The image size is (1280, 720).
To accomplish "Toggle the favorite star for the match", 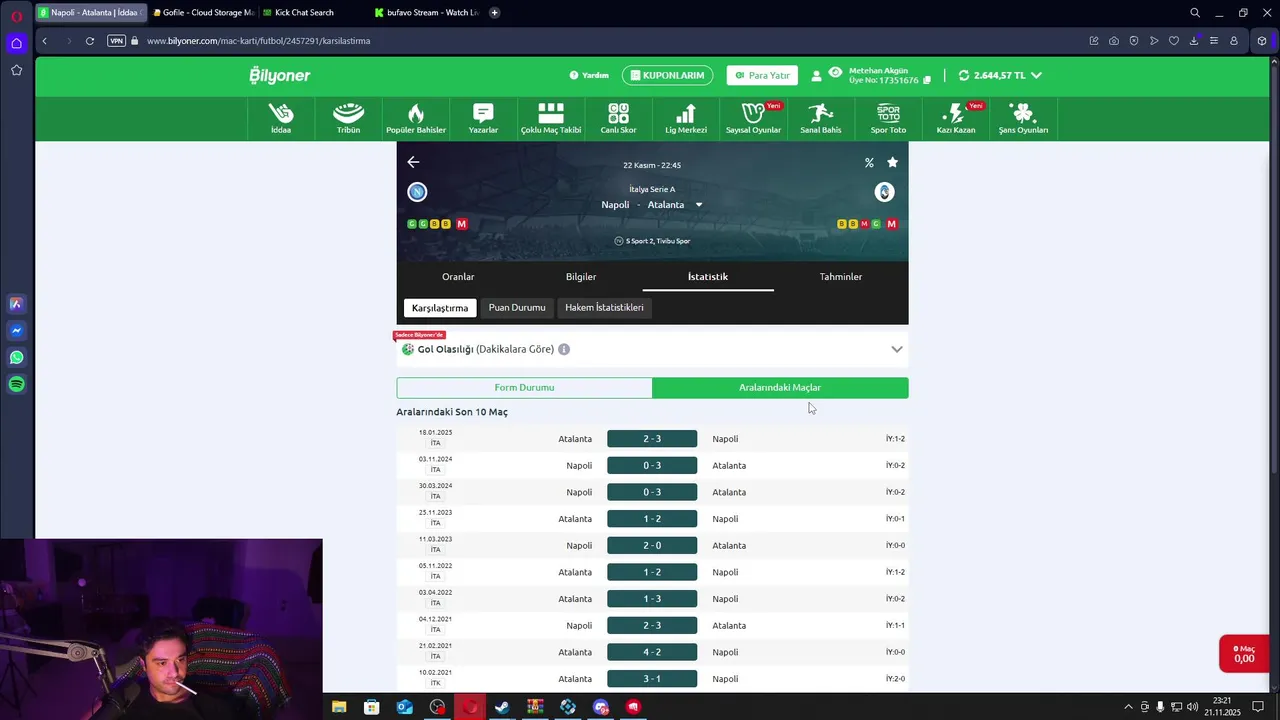I will pos(892,162).
